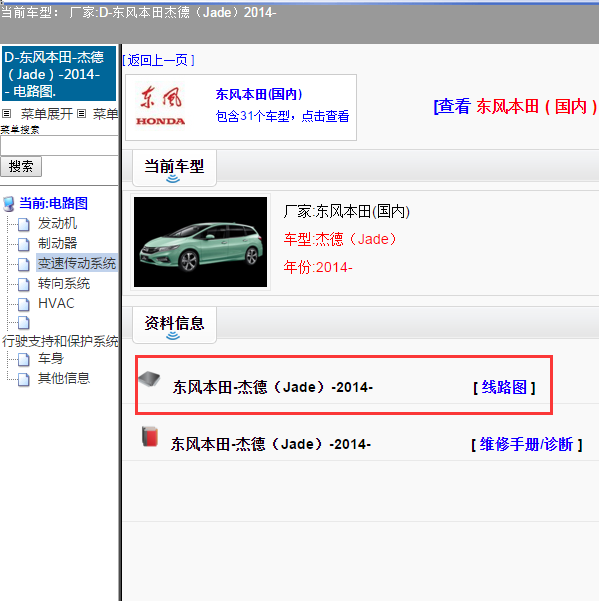This screenshot has height=601, width=599.
Task: Click 包含31个车型,点击查看 link
Action: 282,116
